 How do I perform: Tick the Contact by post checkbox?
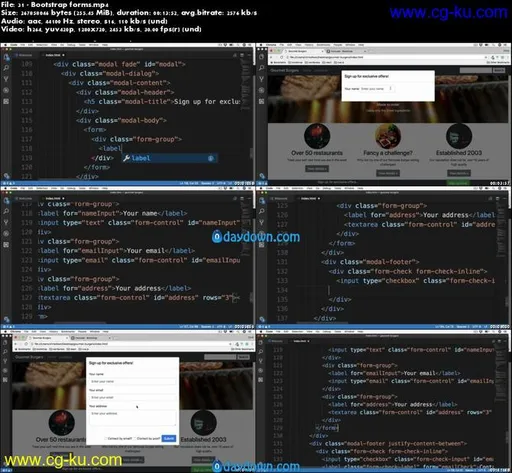135,438
